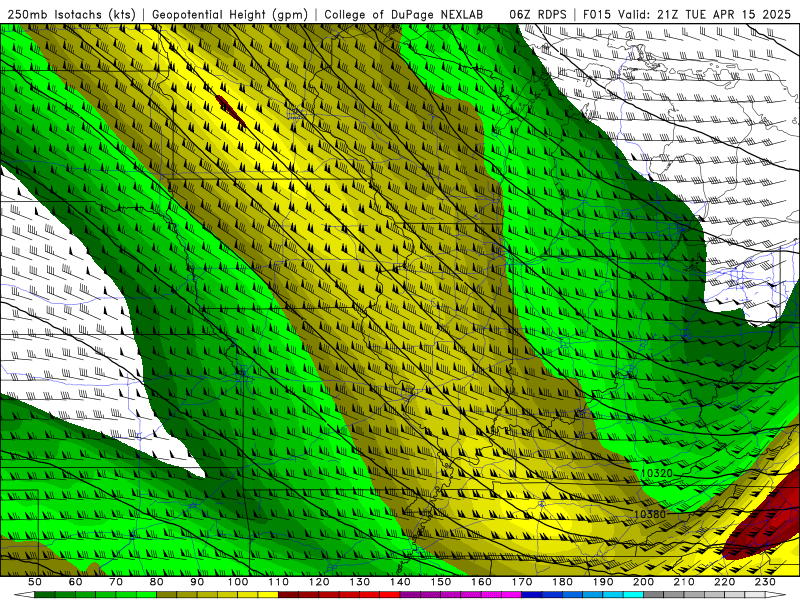Click the colorbar value 210

click(685, 582)
